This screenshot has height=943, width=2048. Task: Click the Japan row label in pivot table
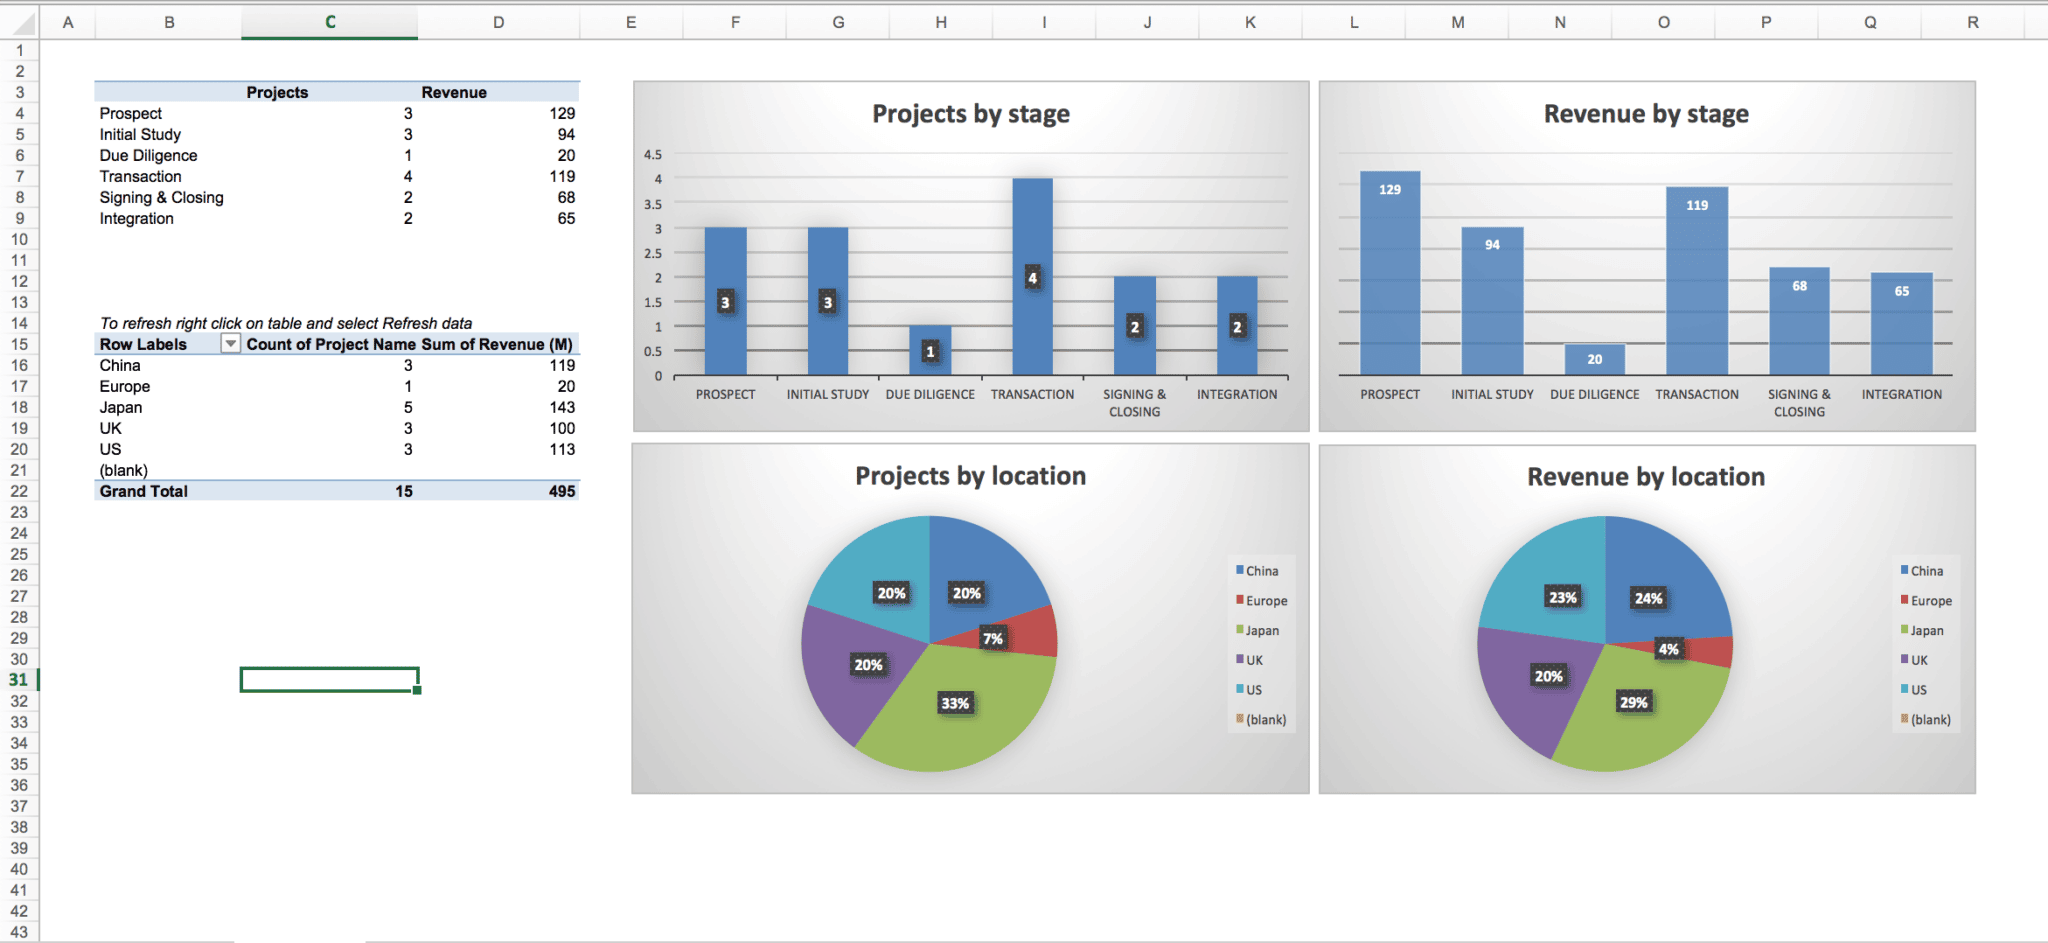pos(121,407)
